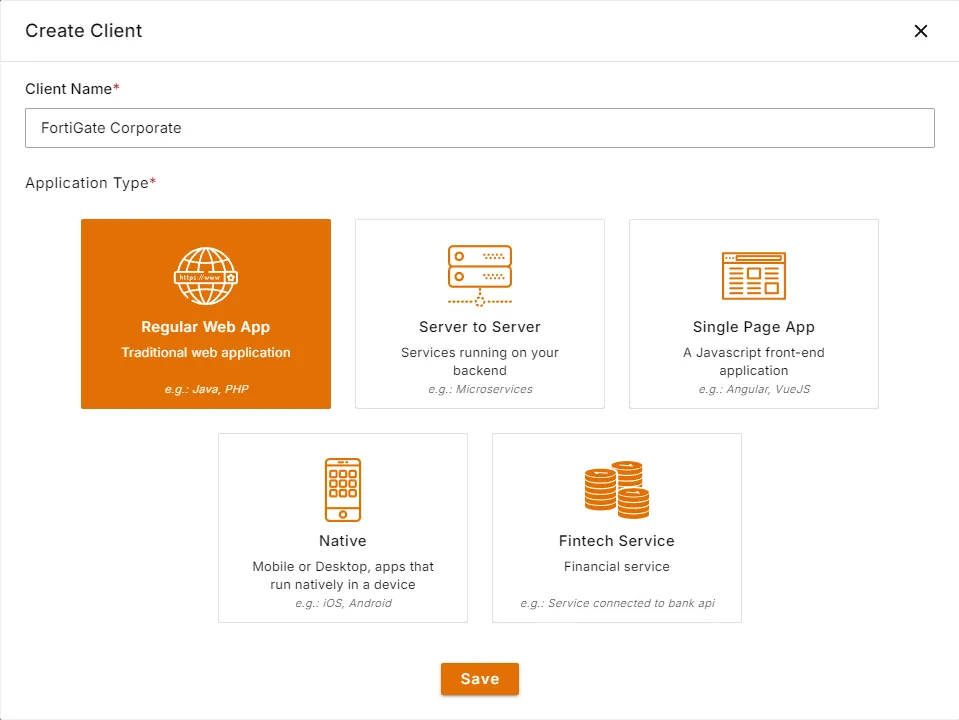The width and height of the screenshot is (959, 720).
Task: Click the e.g.: Microservices example text
Action: [480, 389]
